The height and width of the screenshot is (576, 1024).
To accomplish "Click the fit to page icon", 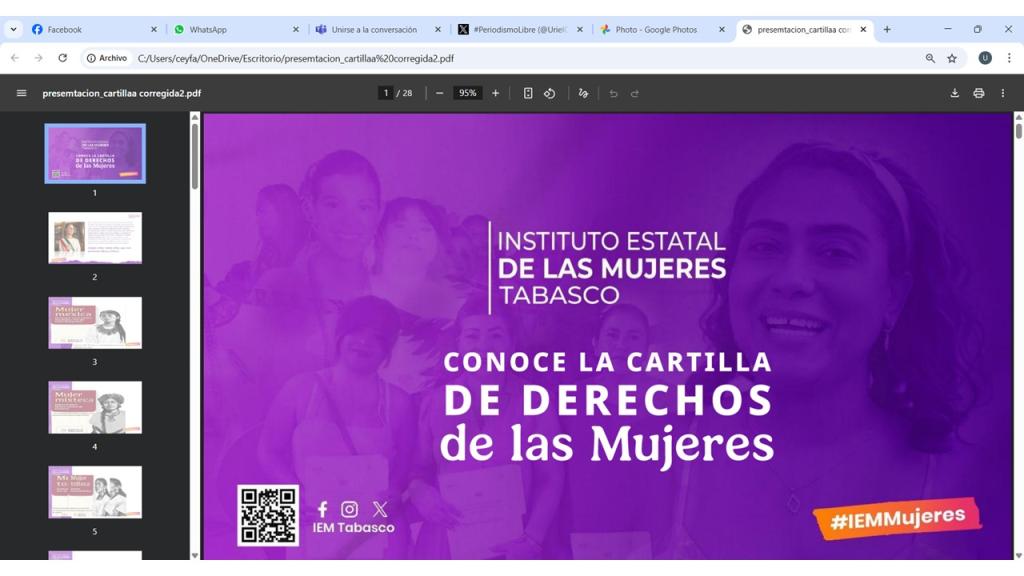I will pos(528,93).
